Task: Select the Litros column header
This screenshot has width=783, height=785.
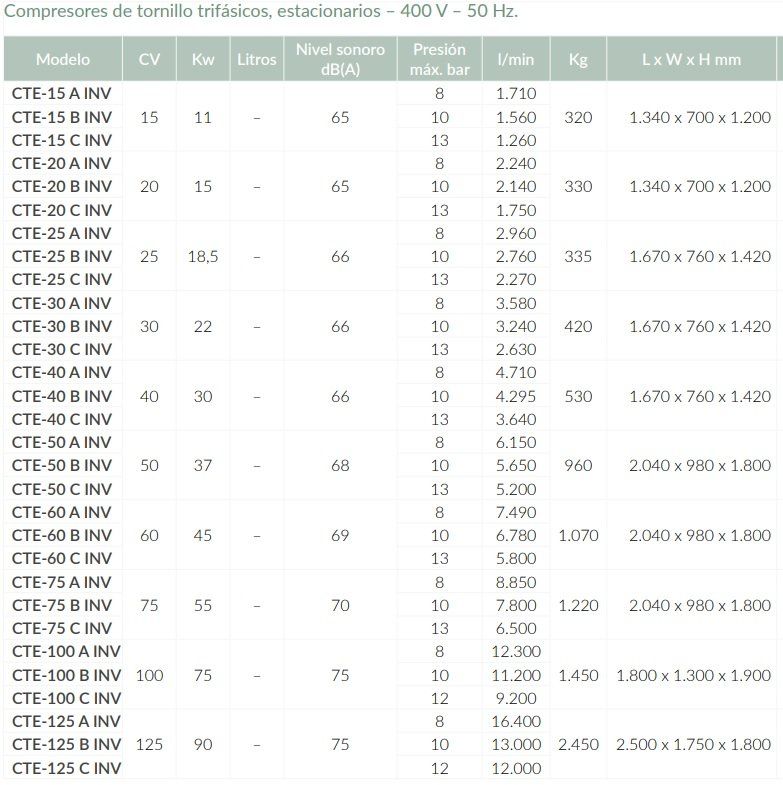Action: (257, 59)
